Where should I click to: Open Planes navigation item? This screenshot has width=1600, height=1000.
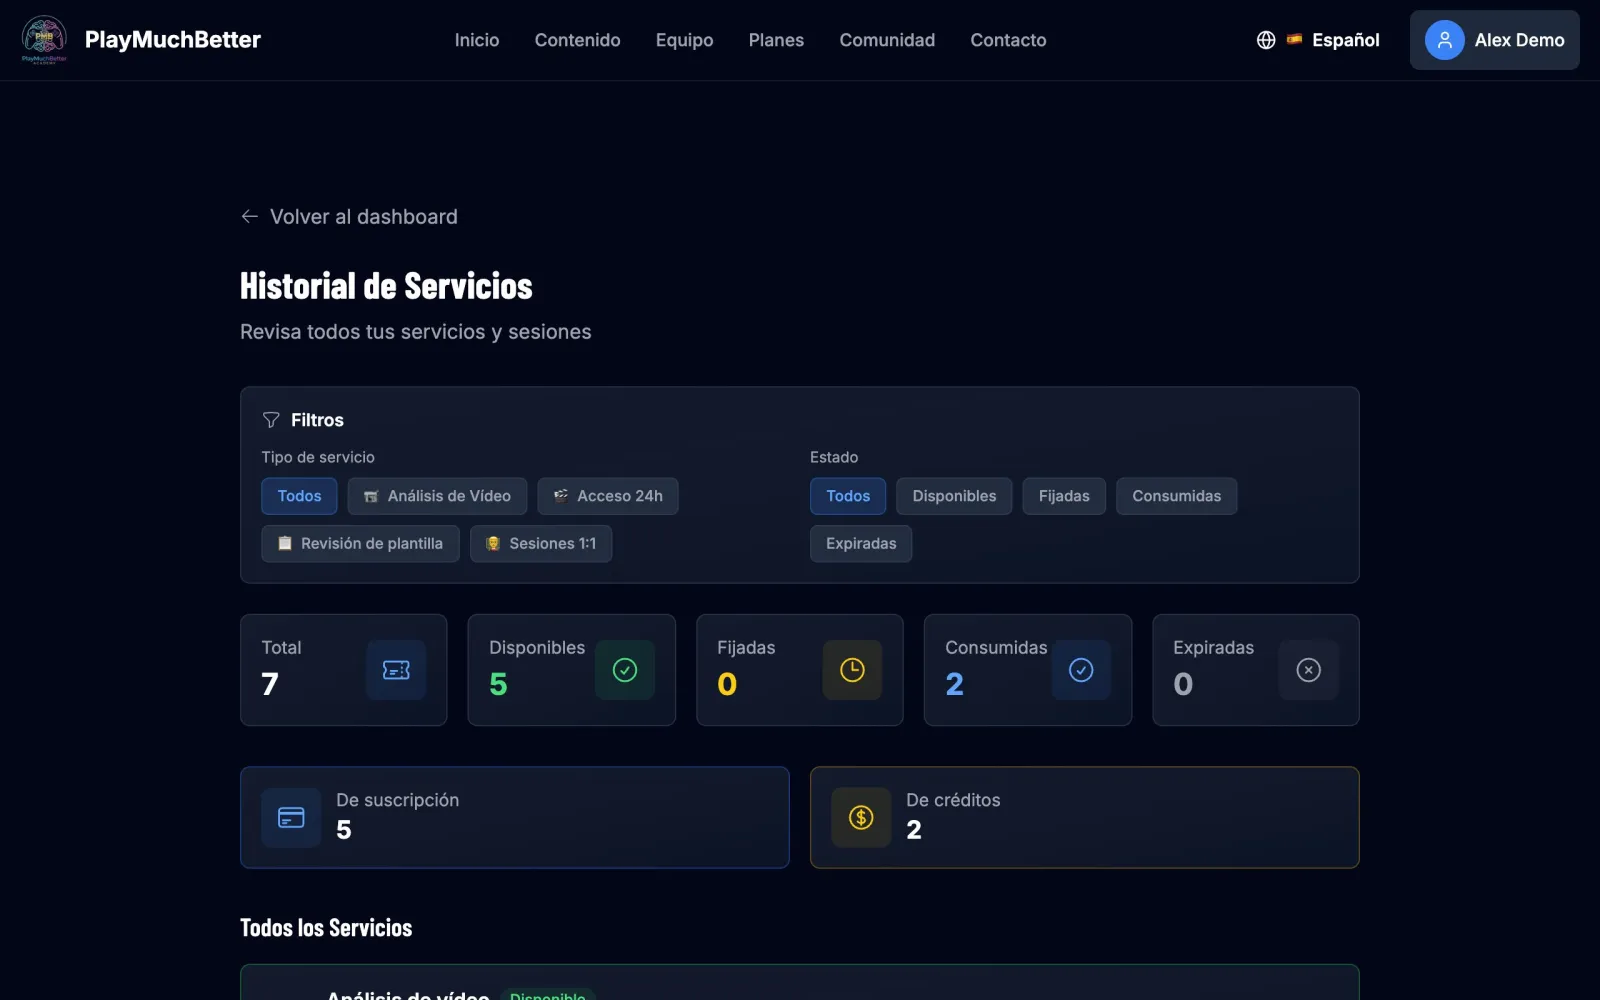776,40
